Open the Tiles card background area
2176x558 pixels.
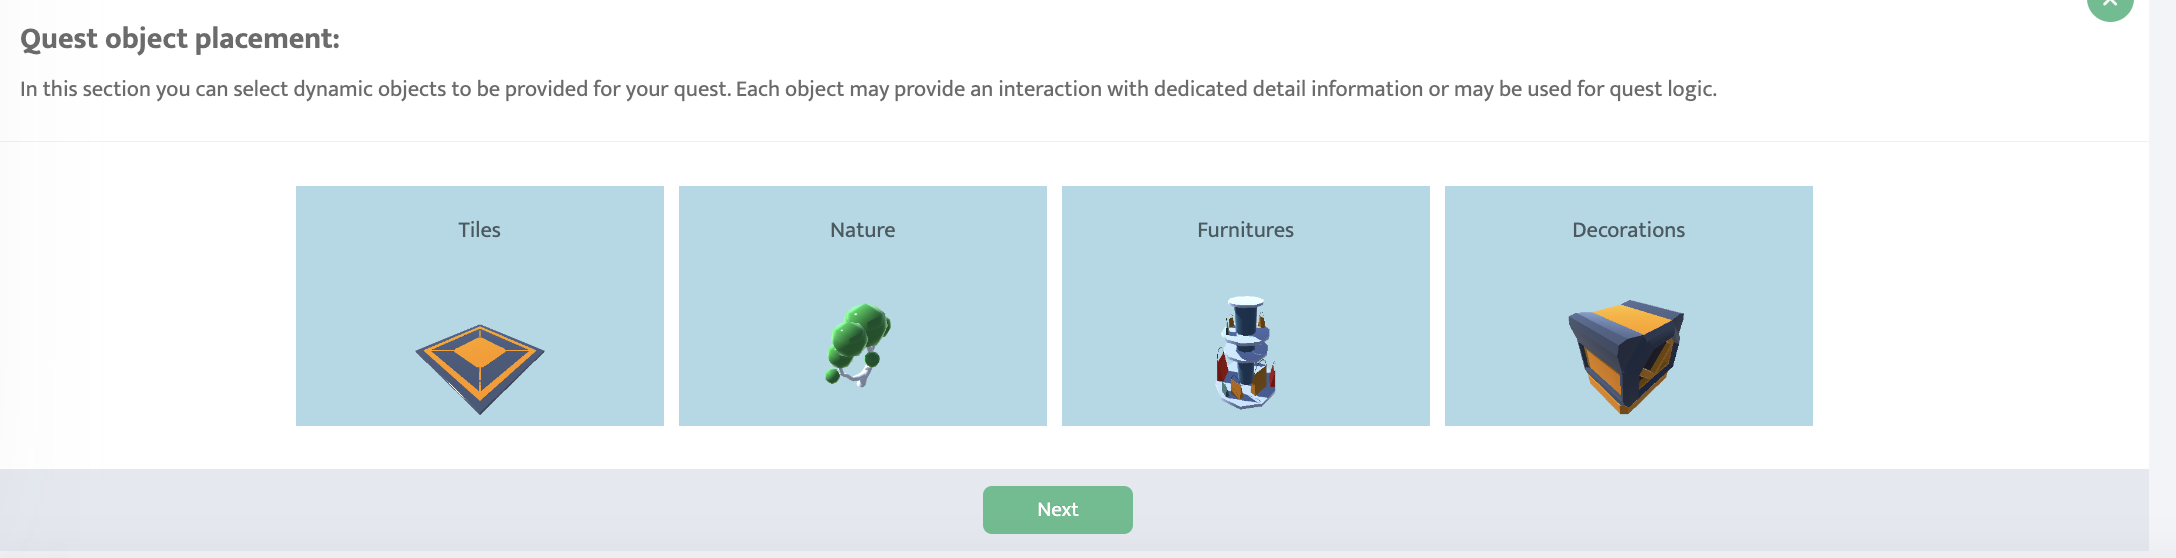coord(360,300)
